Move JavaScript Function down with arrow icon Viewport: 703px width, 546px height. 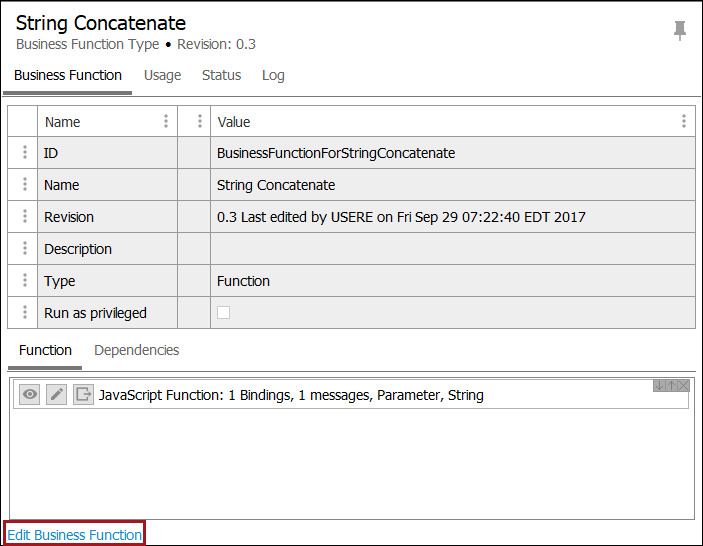pos(660,386)
